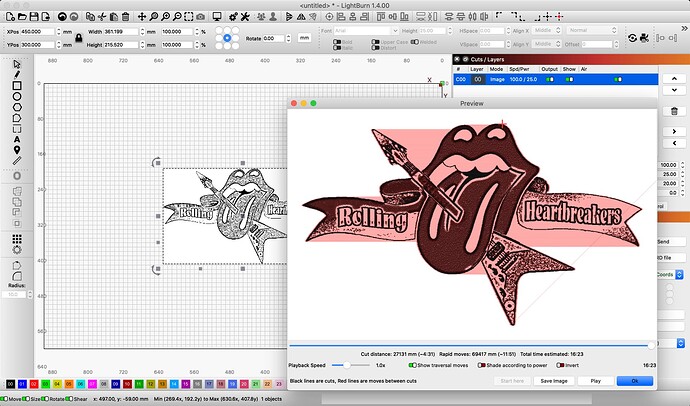Pick the red 02 color swatch

pyautogui.click(x=34, y=384)
